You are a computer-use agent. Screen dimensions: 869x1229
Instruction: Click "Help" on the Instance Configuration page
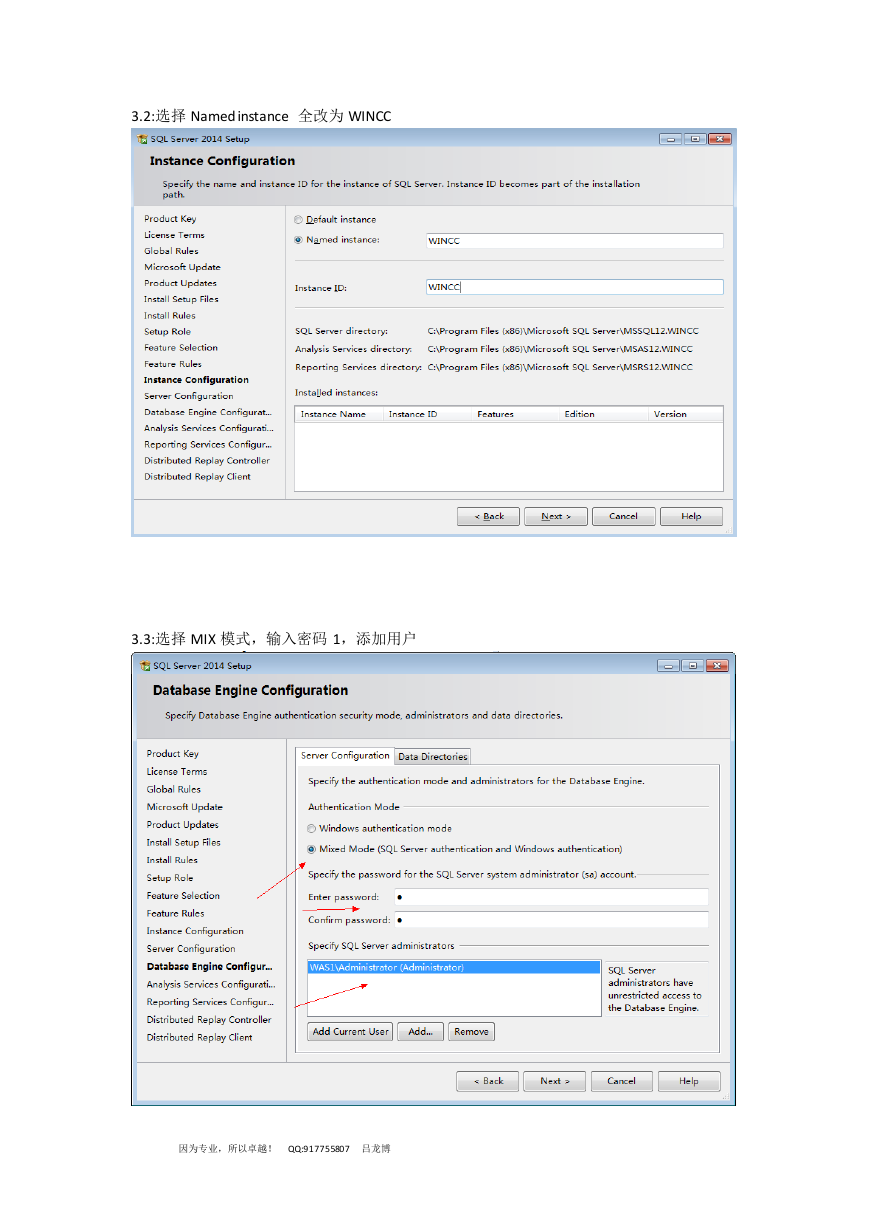click(691, 516)
